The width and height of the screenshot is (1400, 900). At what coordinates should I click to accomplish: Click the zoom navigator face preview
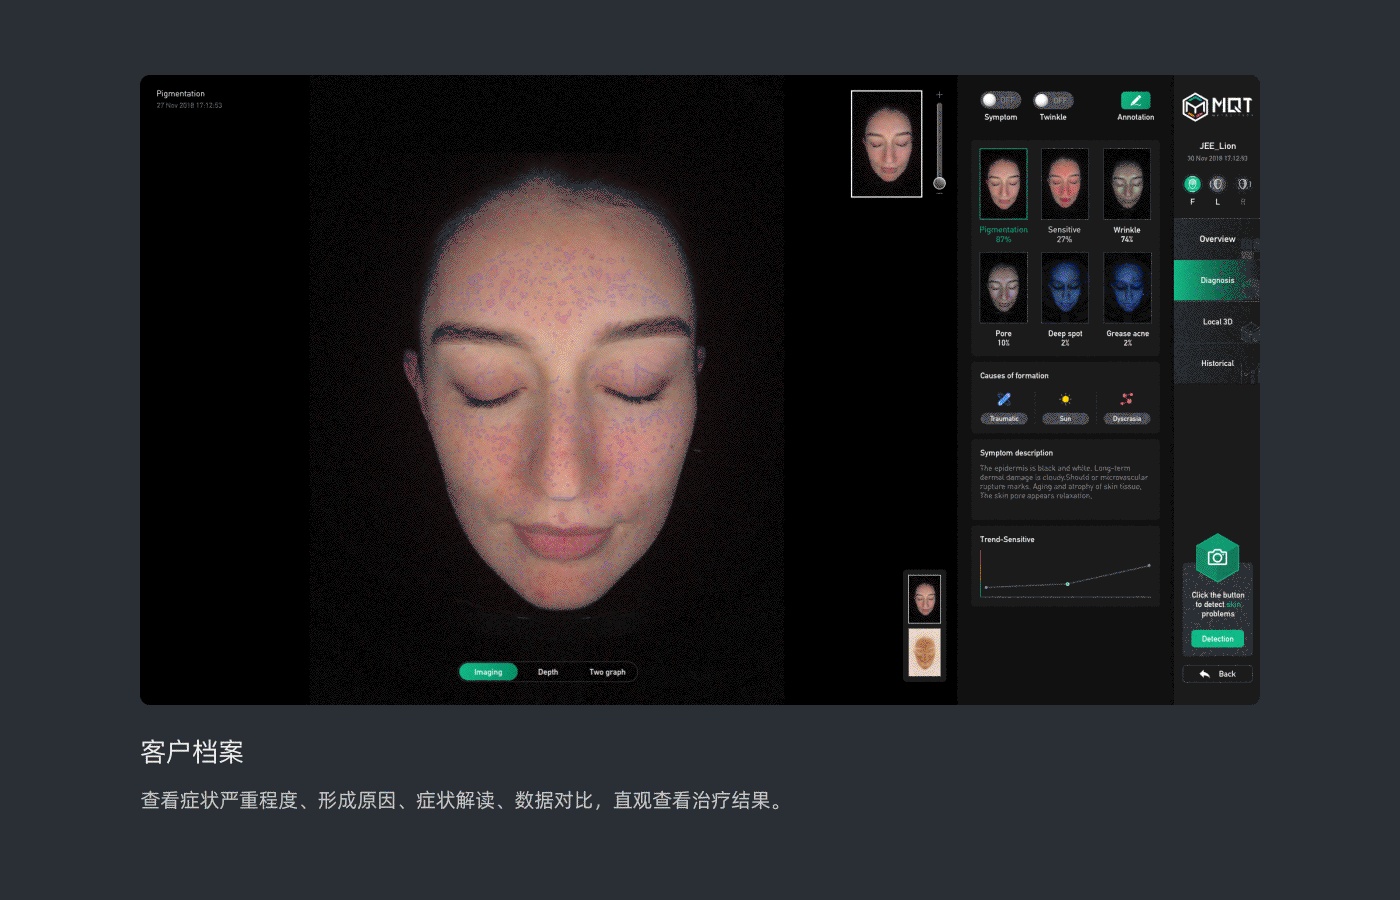tap(886, 144)
